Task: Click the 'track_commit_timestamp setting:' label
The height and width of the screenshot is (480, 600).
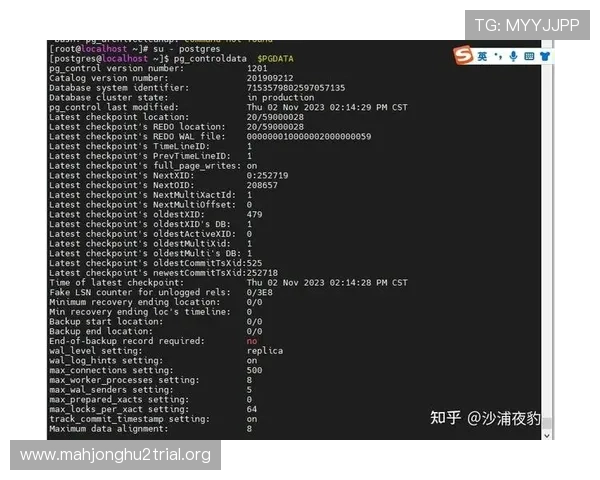Action: 129,420
